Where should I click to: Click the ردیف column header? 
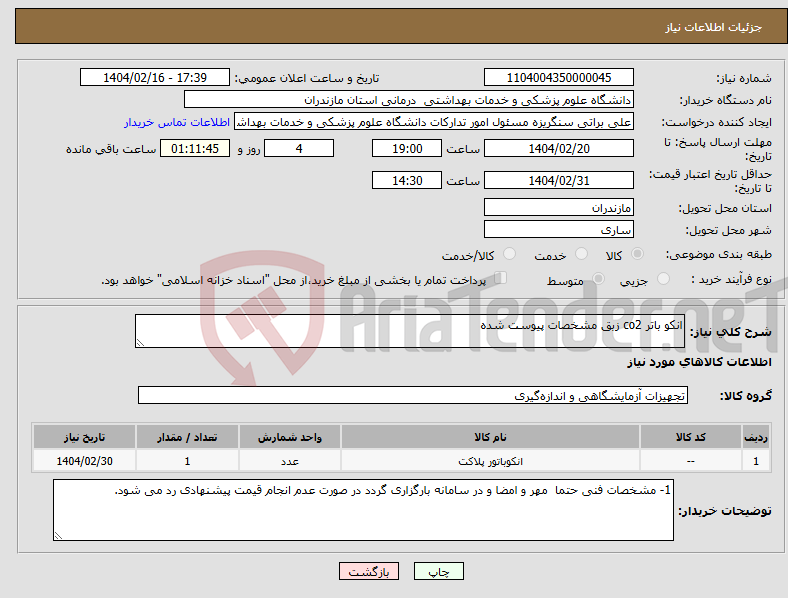coord(756,437)
